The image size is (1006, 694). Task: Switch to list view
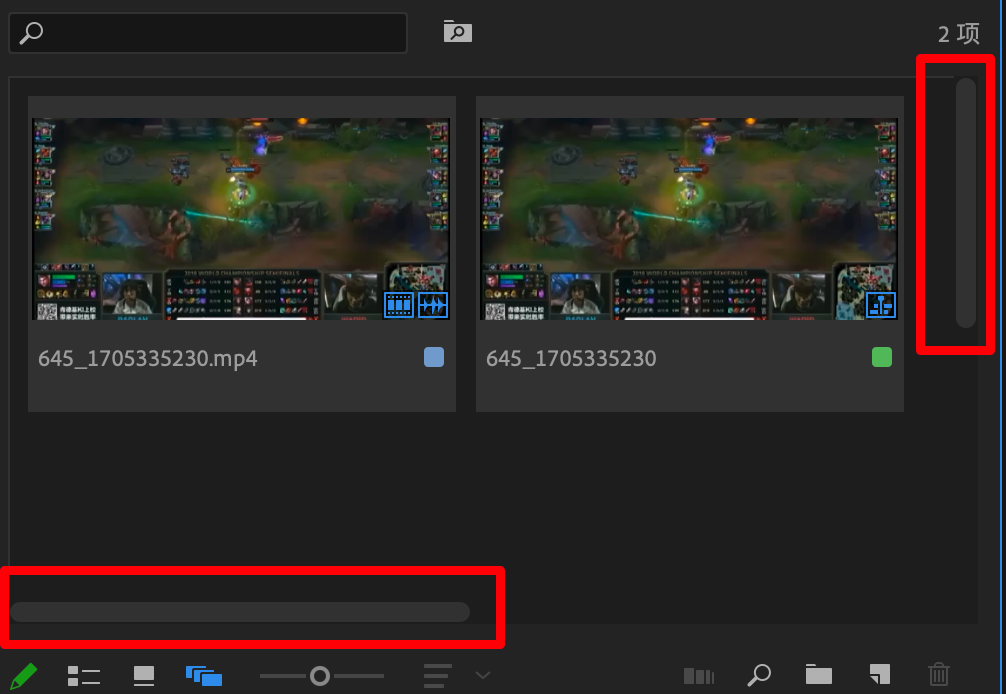tap(83, 675)
